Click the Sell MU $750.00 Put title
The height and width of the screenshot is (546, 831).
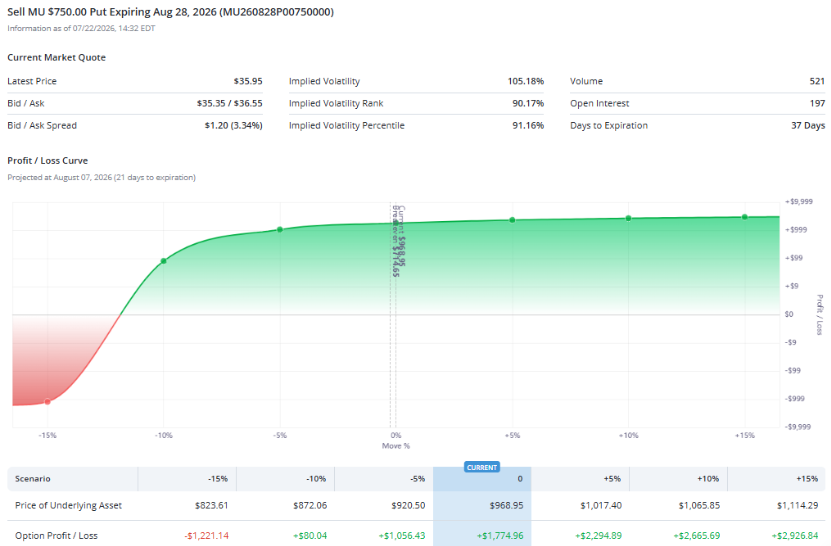pyautogui.click(x=171, y=12)
